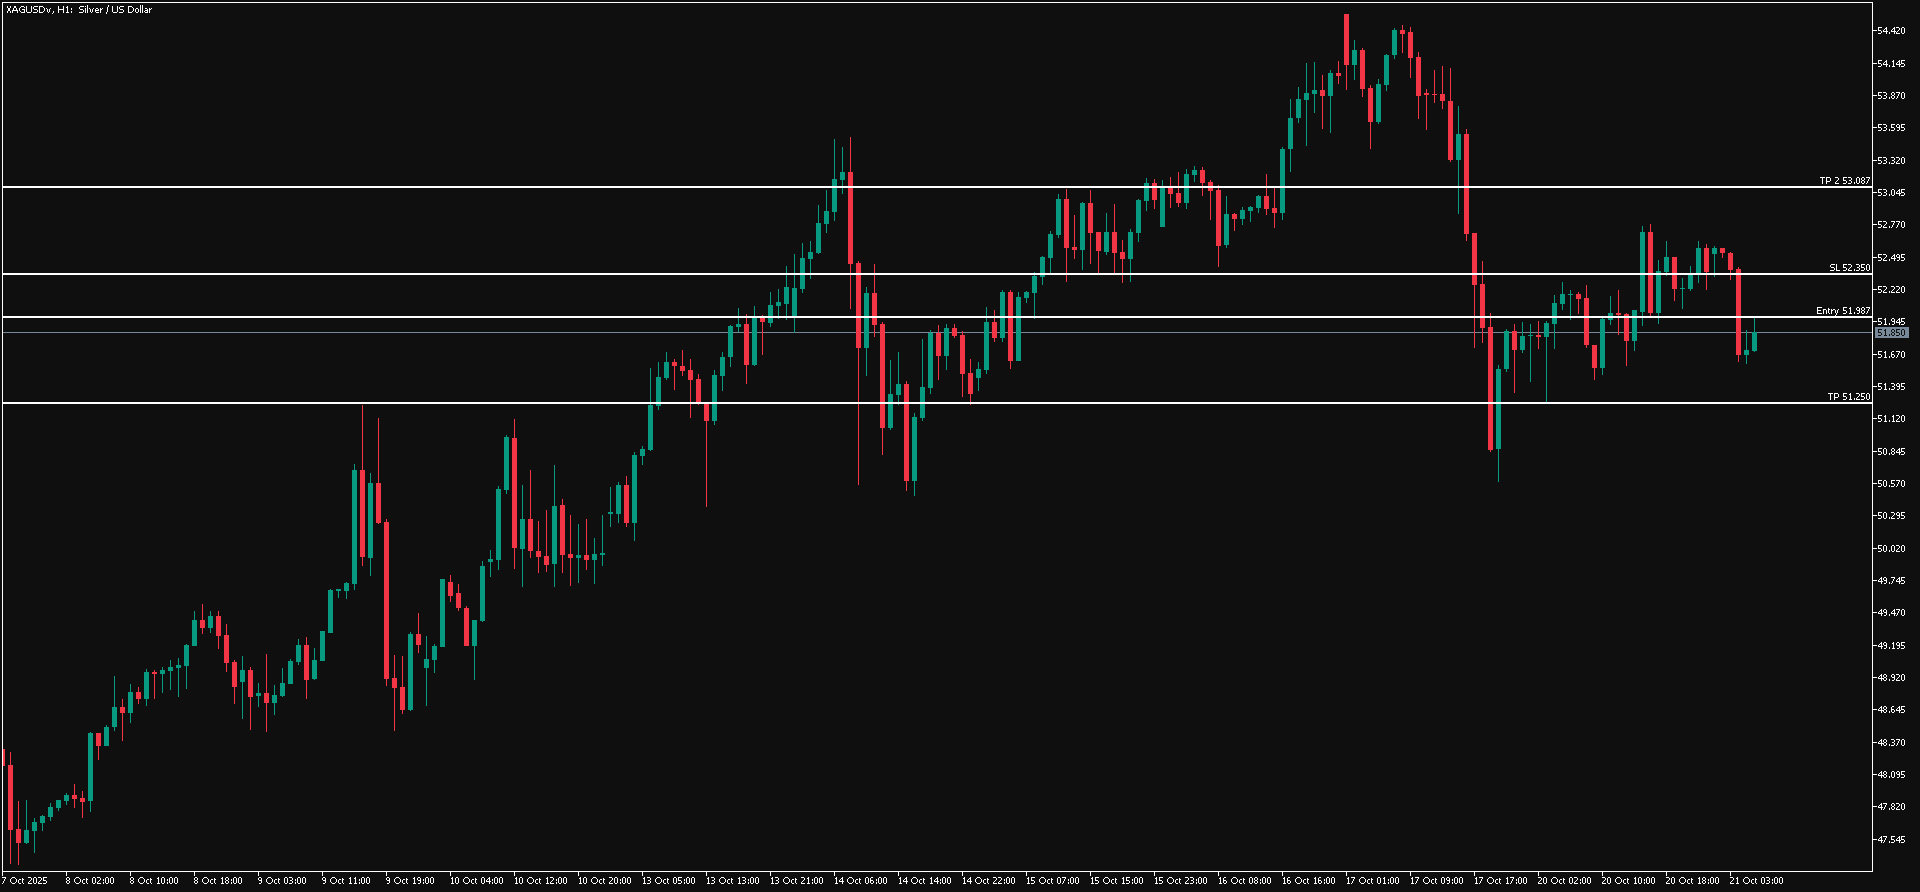1920x892 pixels.
Task: Click the 13 Oct 05:00 time label
Action: [669, 881]
